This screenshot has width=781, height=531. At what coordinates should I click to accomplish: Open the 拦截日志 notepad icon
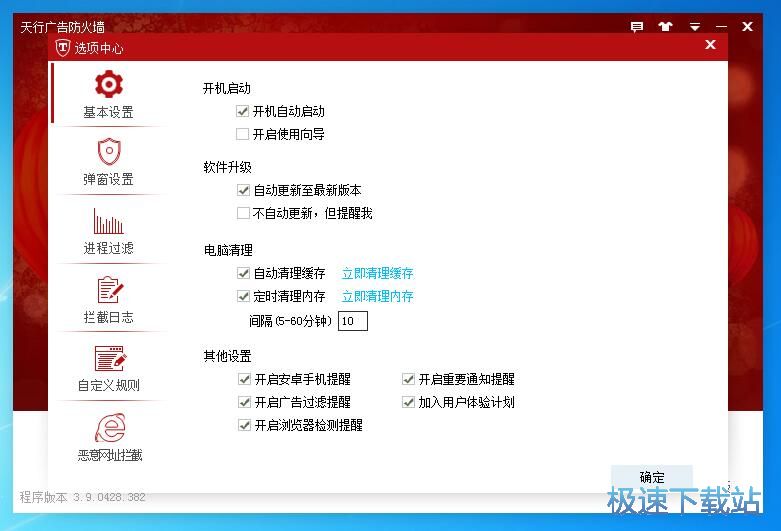point(110,289)
